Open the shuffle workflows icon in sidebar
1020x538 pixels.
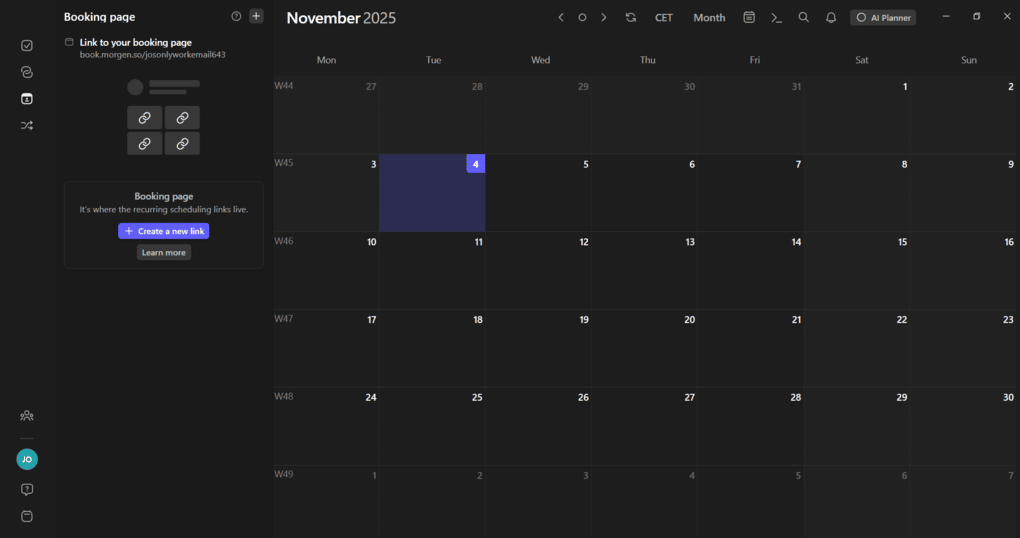[27, 126]
